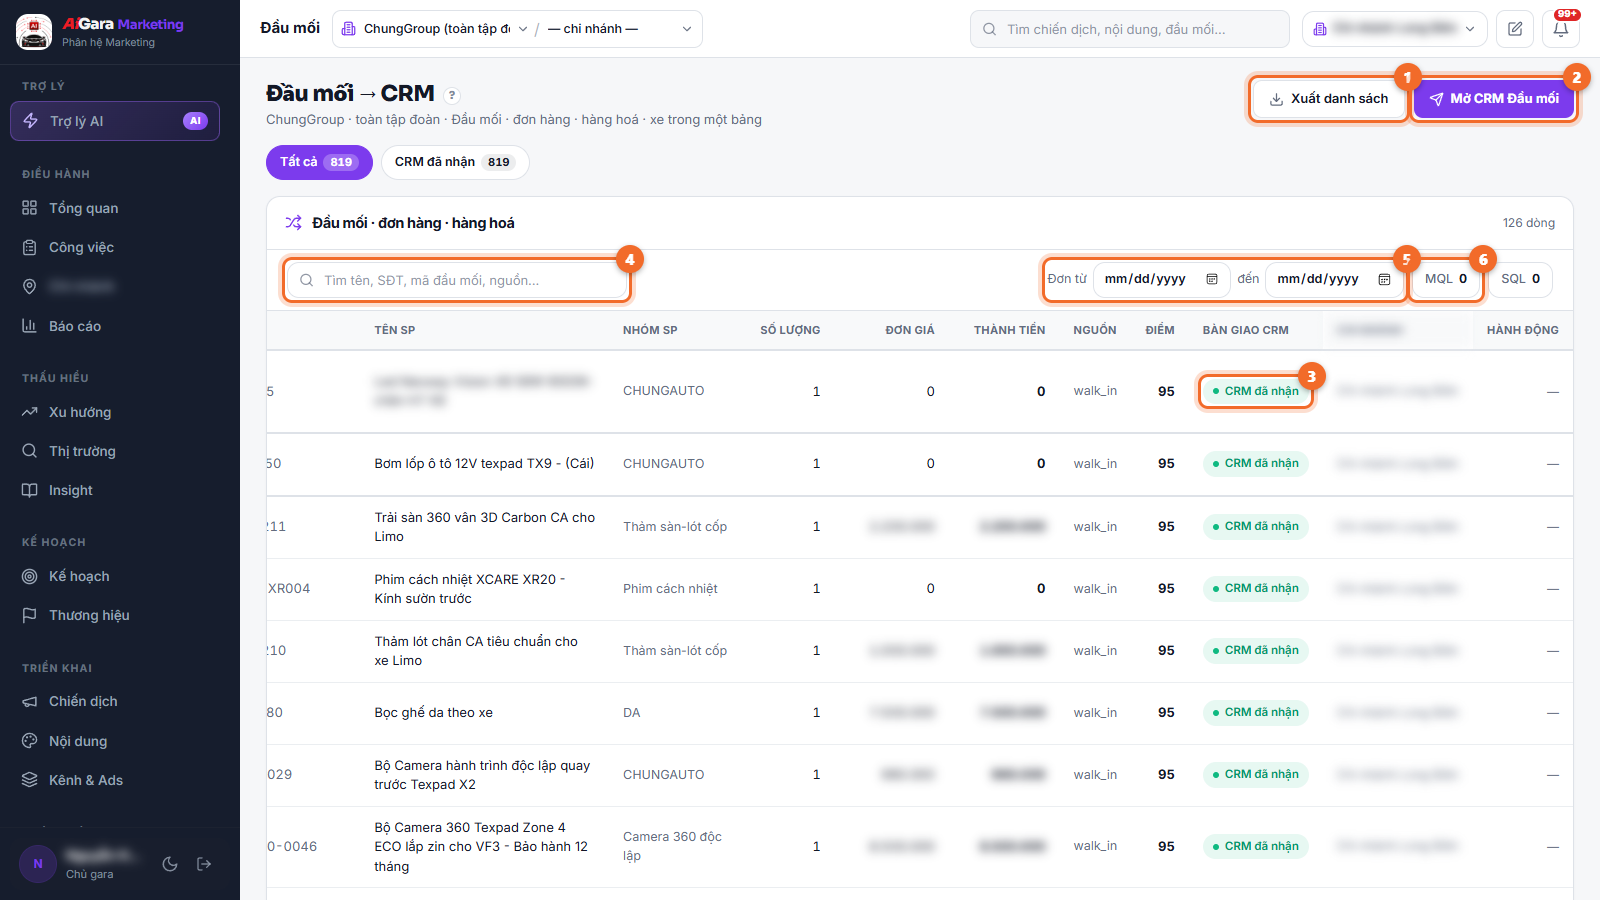Select the Tất cả 819 tab
1600x900 pixels.
319,162
